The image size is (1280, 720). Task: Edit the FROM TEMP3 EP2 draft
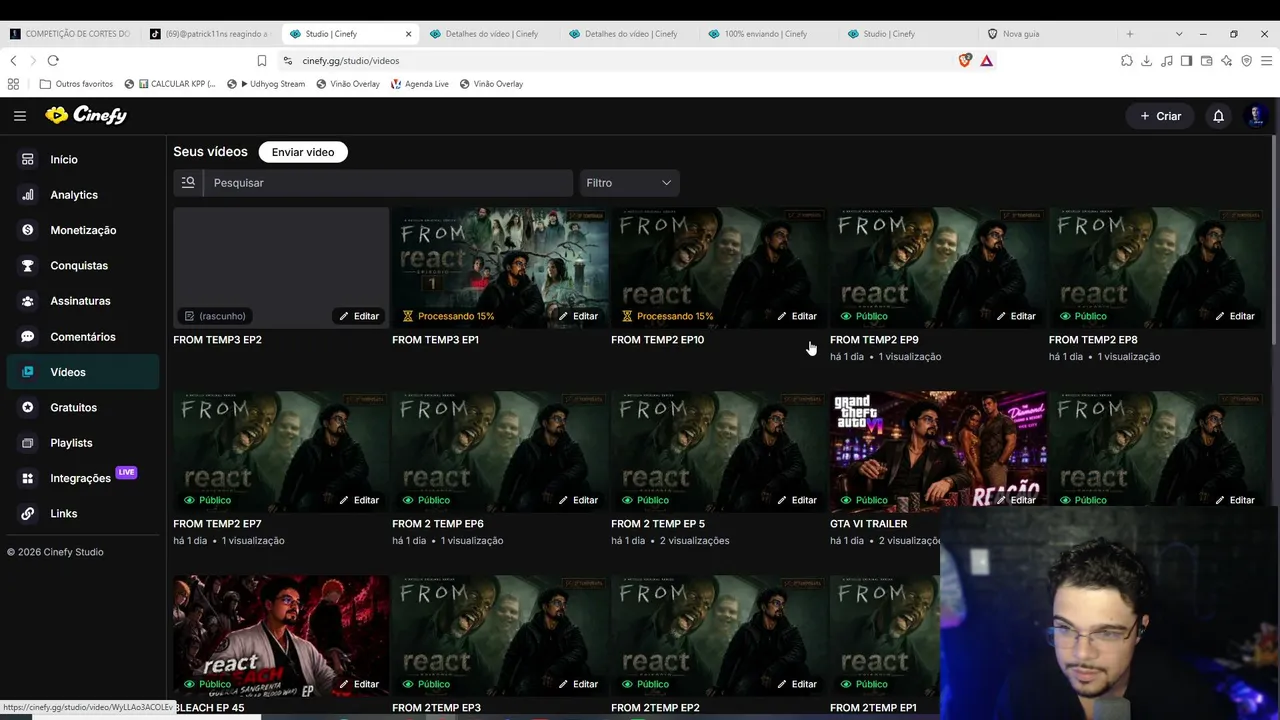tap(358, 316)
